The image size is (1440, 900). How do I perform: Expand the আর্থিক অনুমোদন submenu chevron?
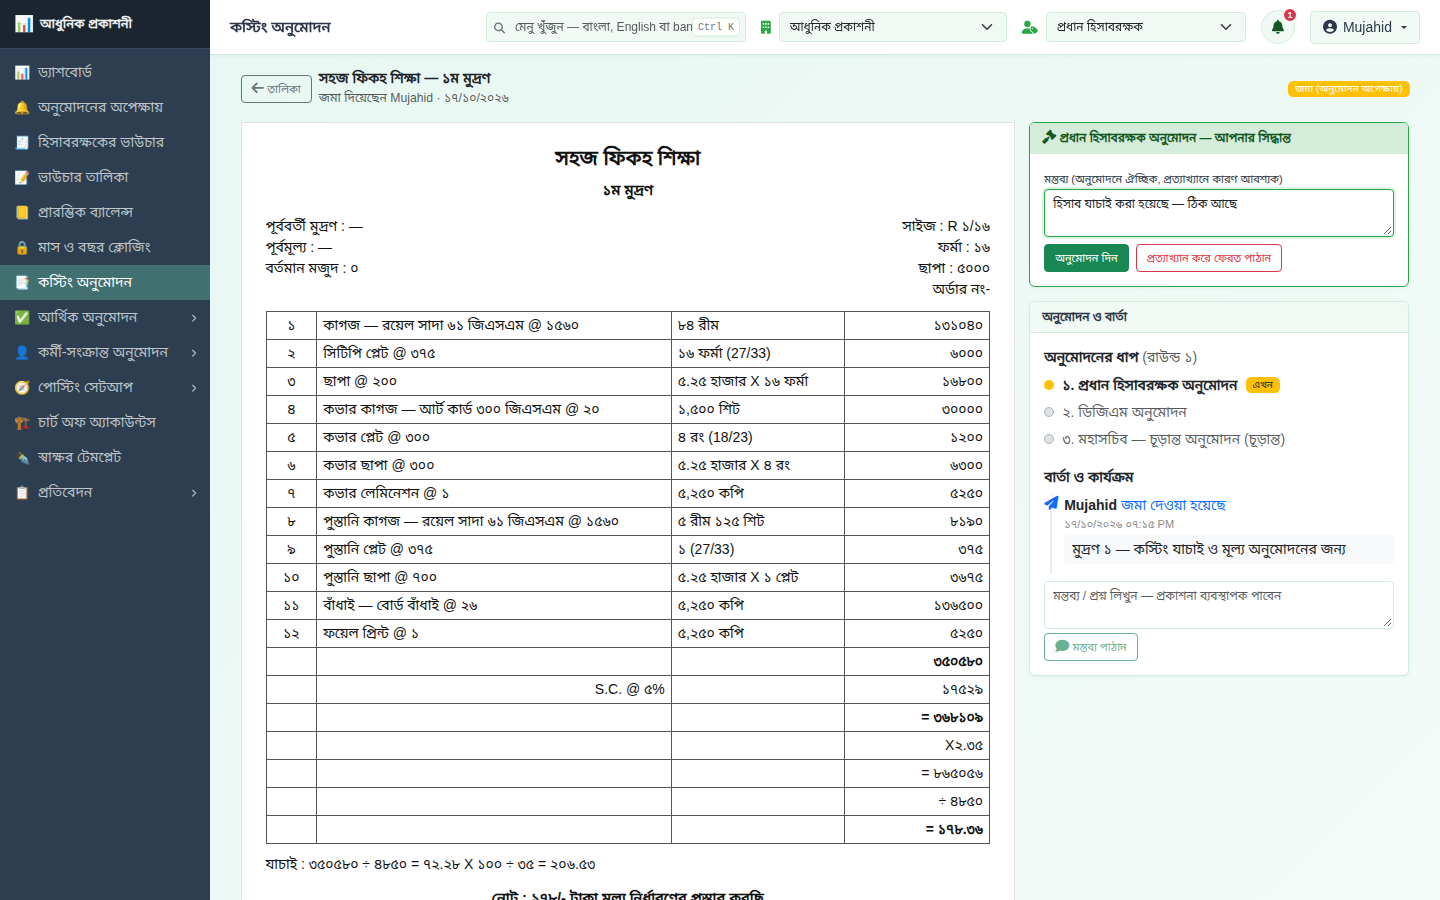tap(194, 318)
